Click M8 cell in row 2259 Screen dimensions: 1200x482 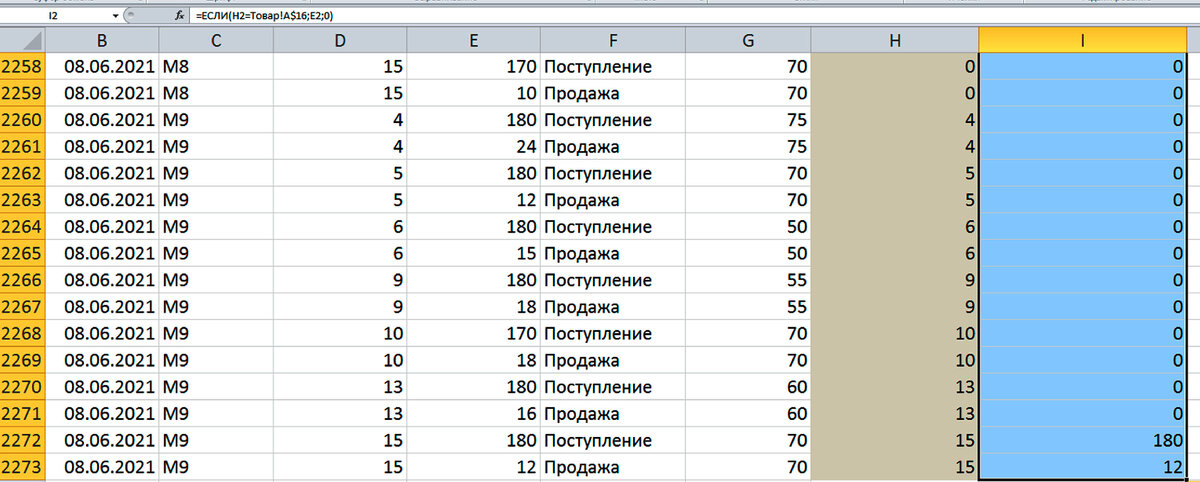tap(176, 94)
